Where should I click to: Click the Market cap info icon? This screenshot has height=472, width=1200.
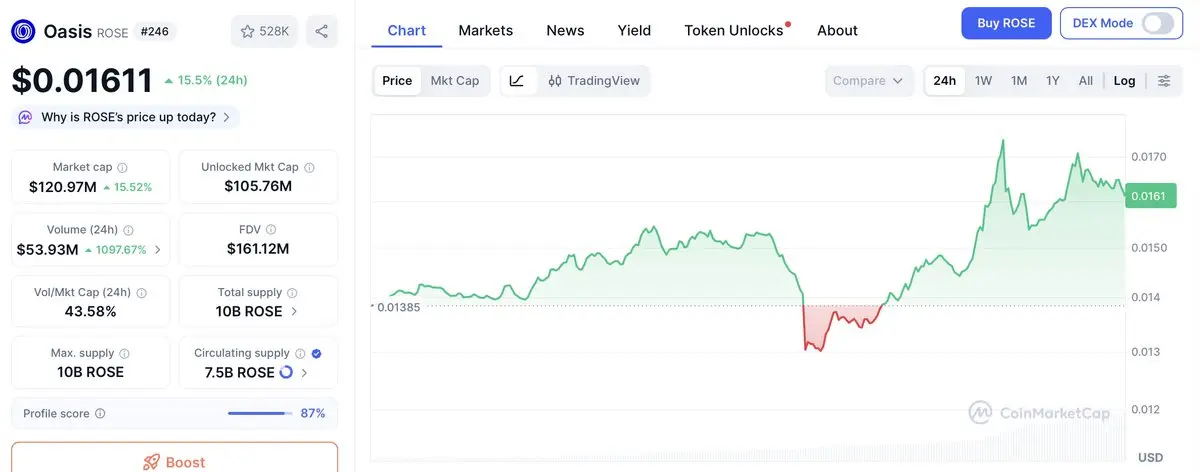pos(122,168)
